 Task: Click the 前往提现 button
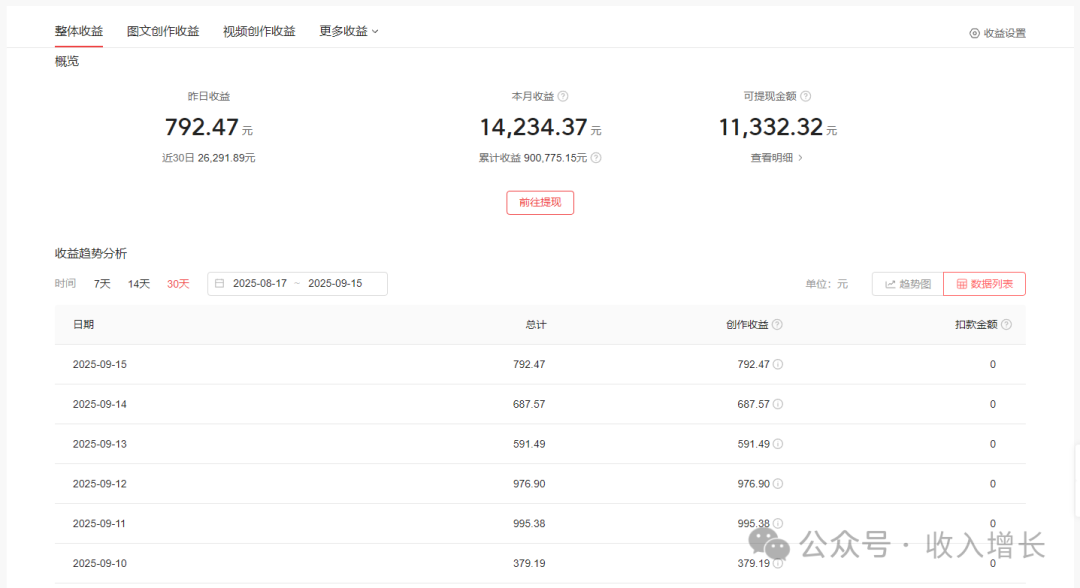tap(540, 202)
